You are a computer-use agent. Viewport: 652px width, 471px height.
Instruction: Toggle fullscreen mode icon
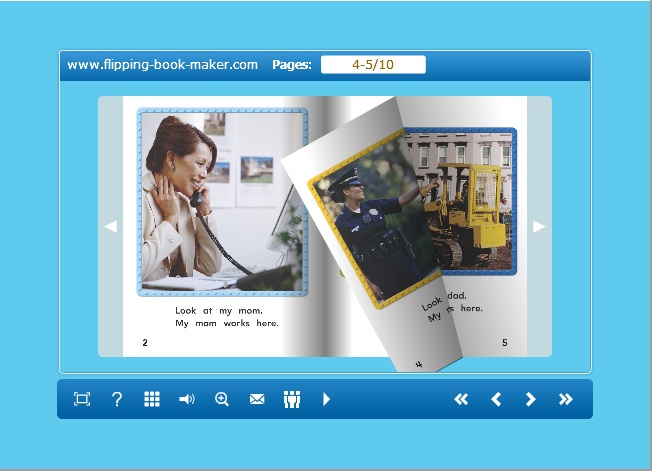tap(82, 399)
